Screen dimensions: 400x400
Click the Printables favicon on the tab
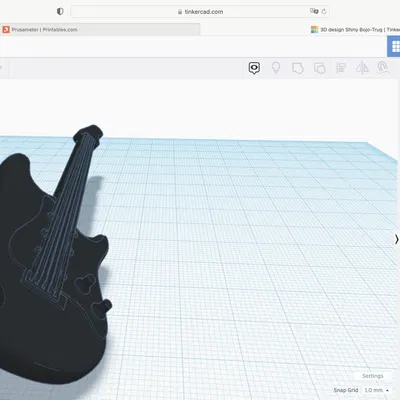(x=6, y=30)
